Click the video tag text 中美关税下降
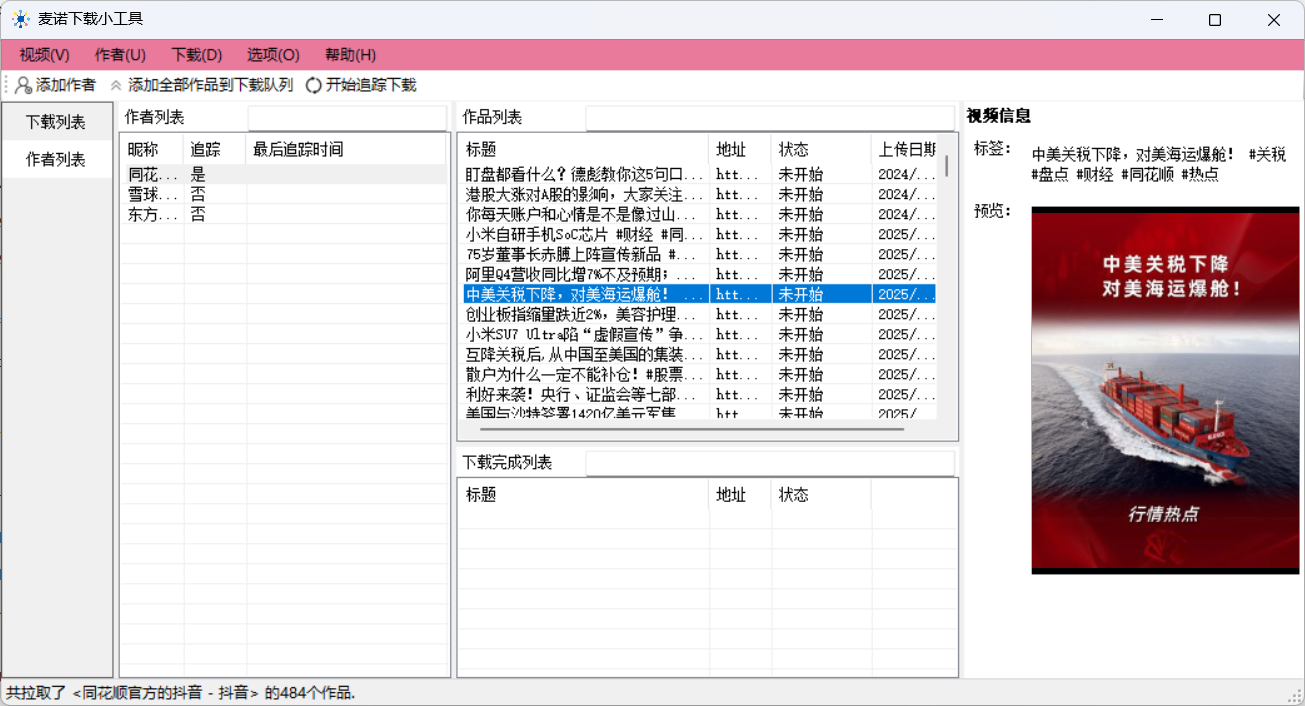This screenshot has height=706, width=1305. pos(1159,164)
